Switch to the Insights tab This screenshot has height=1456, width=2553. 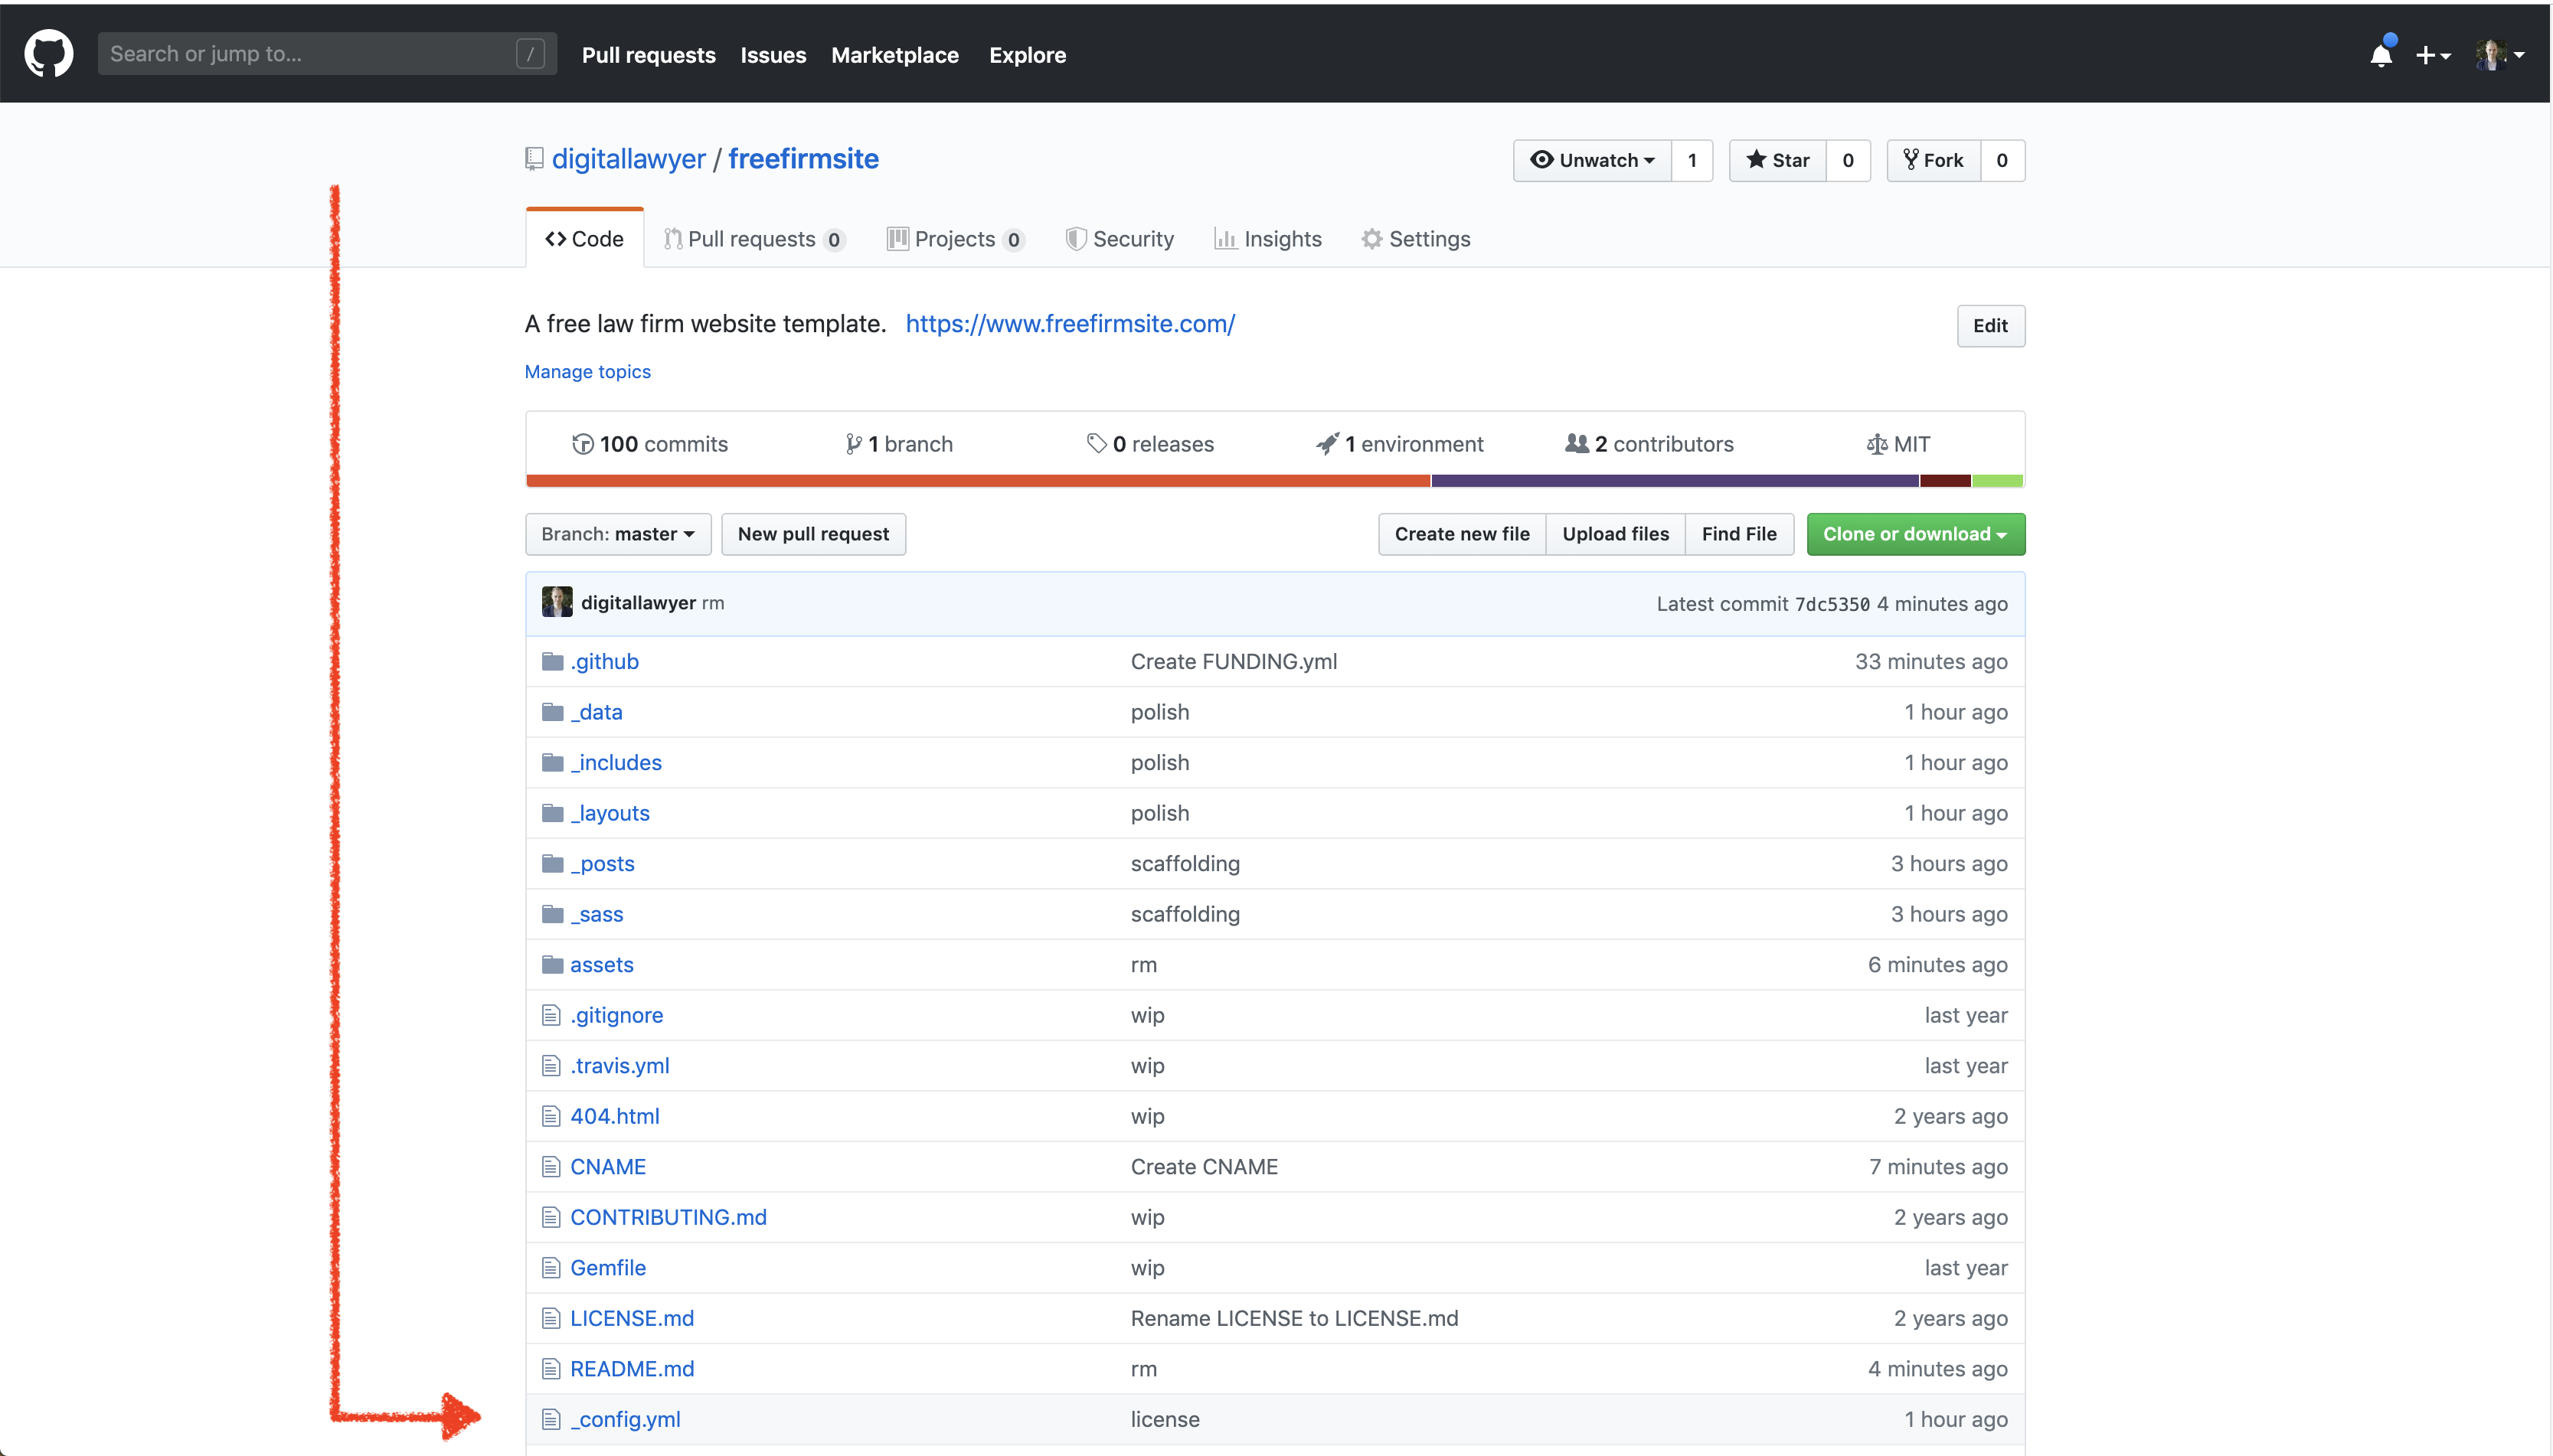[1267, 239]
